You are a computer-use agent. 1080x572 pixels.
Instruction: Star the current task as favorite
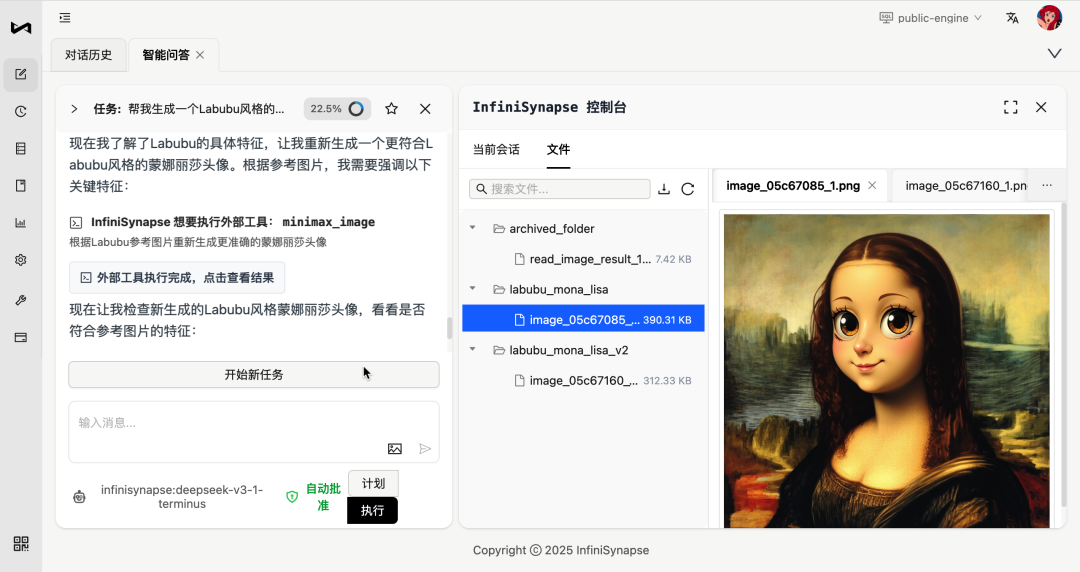391,109
